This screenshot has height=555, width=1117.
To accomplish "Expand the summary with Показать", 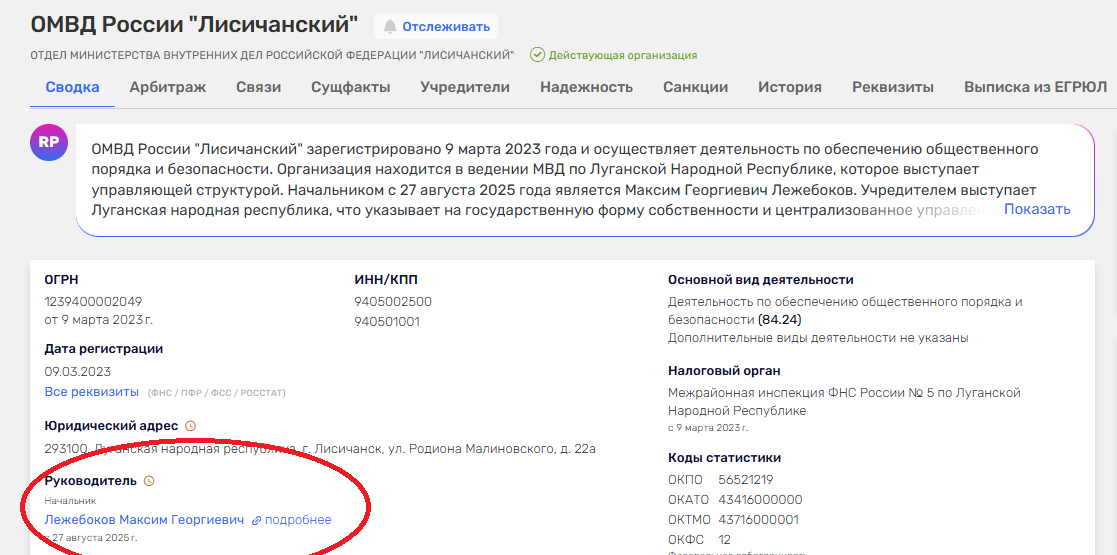I will 1037,209.
